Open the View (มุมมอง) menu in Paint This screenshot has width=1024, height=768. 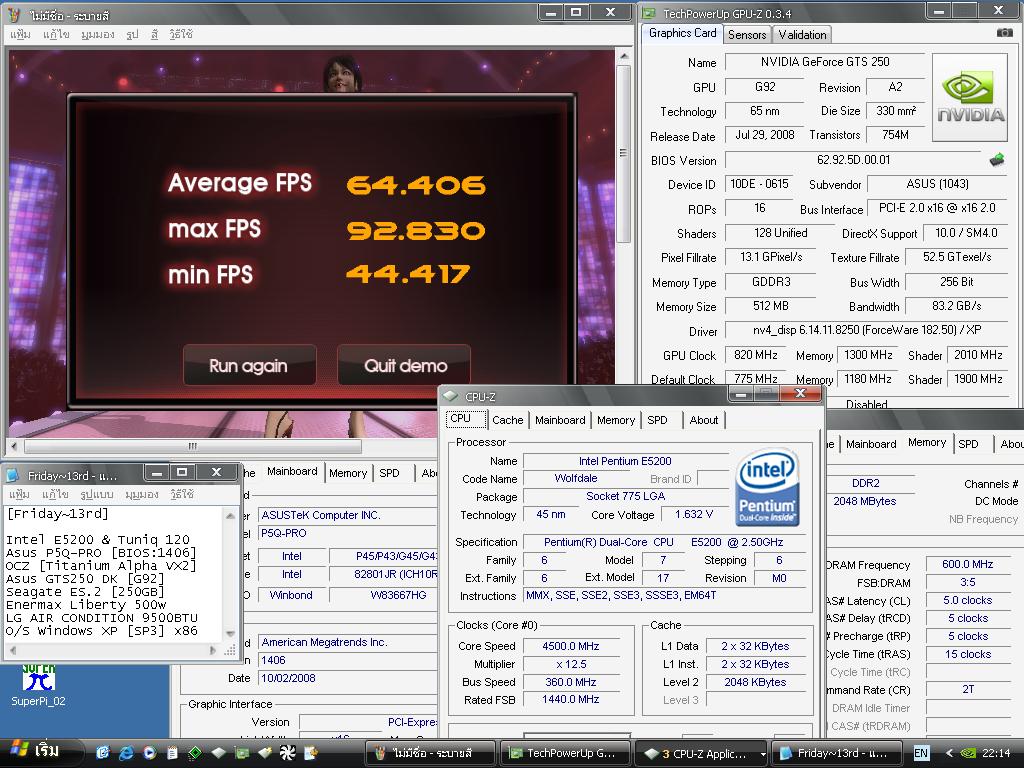[98, 34]
